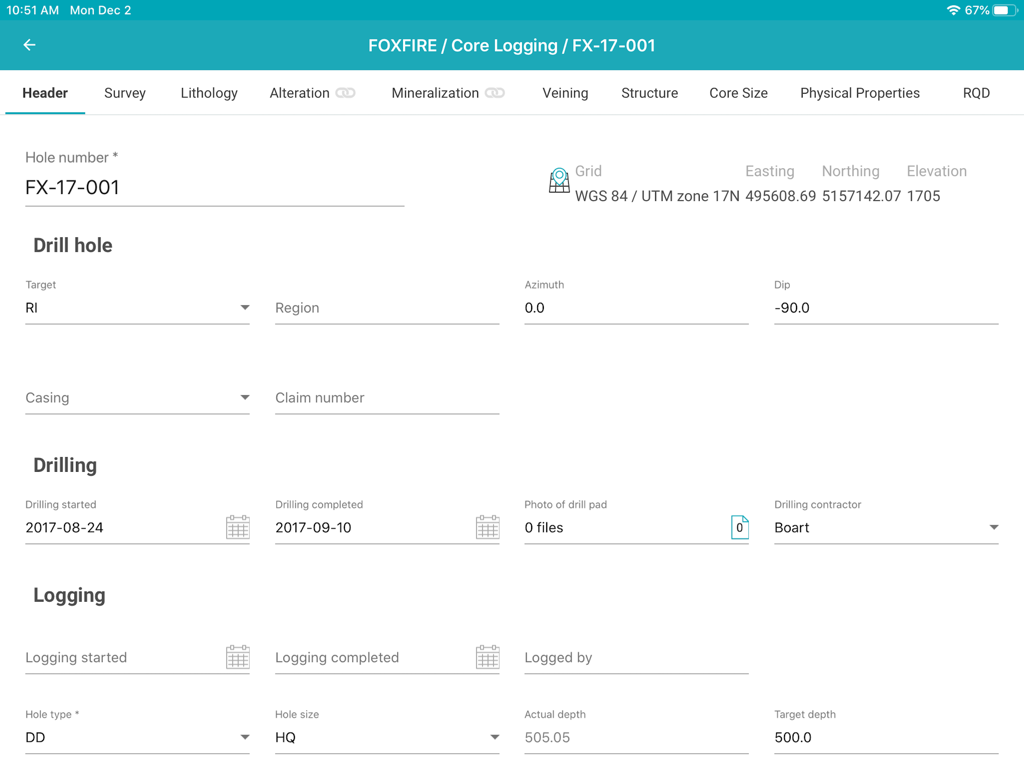Switch to the Survey tab
The height and width of the screenshot is (768, 1024).
pos(124,92)
